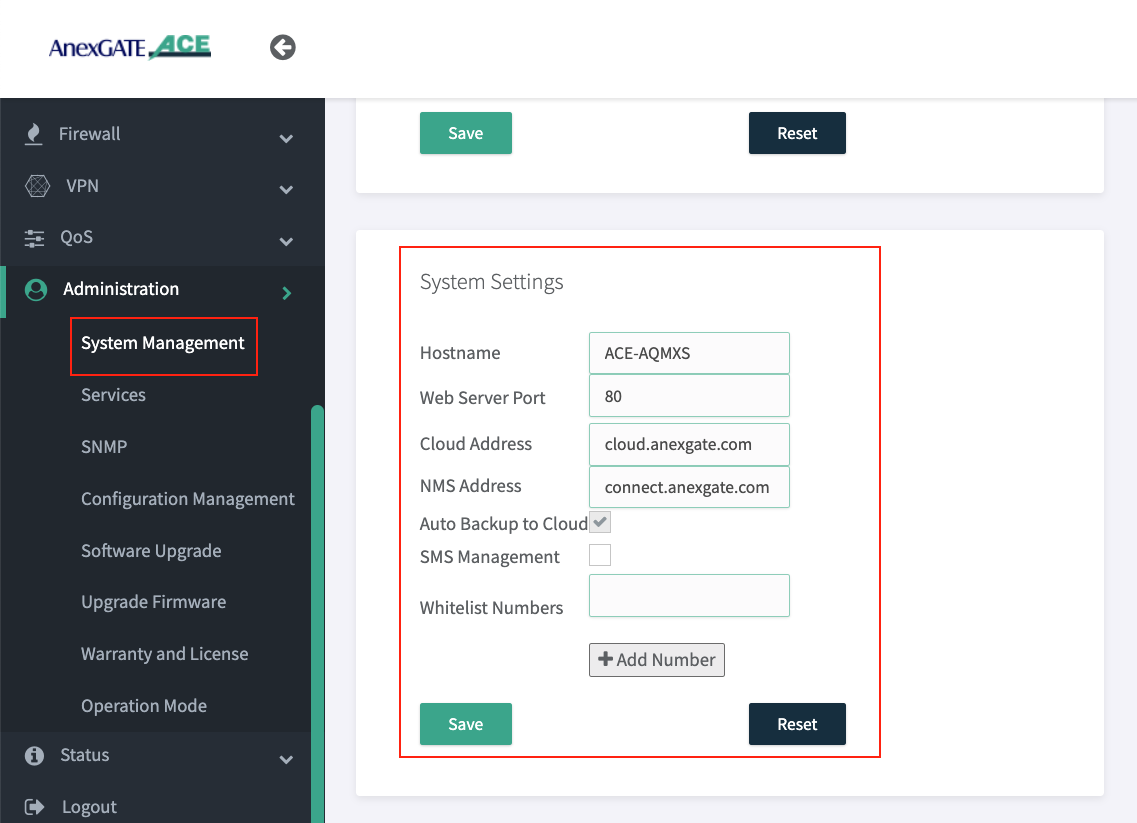Open Configuration Management page
1137x823 pixels.
click(188, 499)
